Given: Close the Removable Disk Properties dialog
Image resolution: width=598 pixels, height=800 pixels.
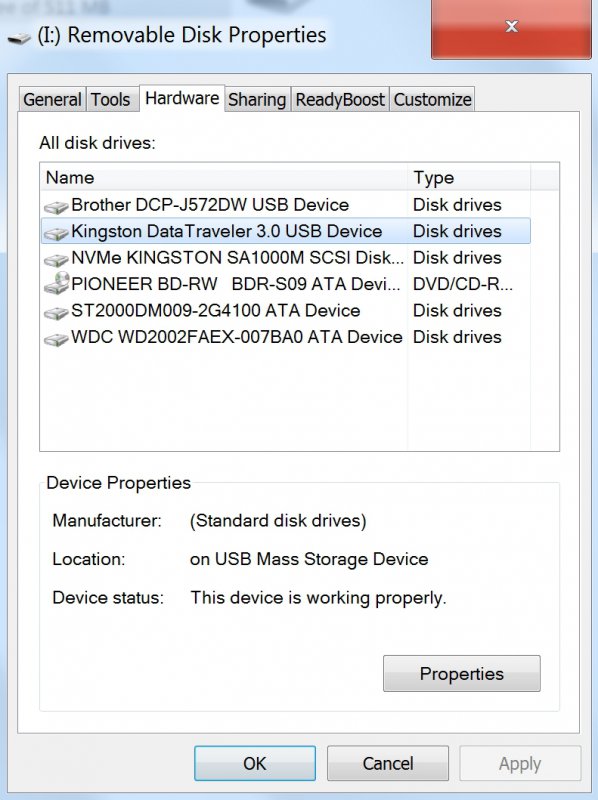Looking at the screenshot, I should pos(511,28).
